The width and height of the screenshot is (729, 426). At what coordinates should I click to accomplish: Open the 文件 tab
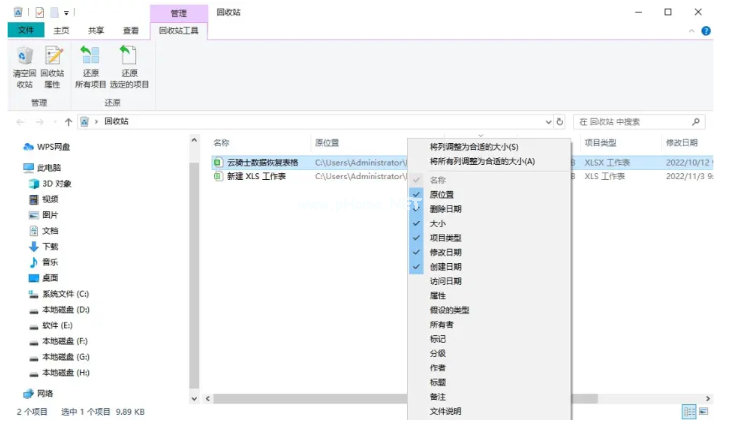(x=26, y=30)
